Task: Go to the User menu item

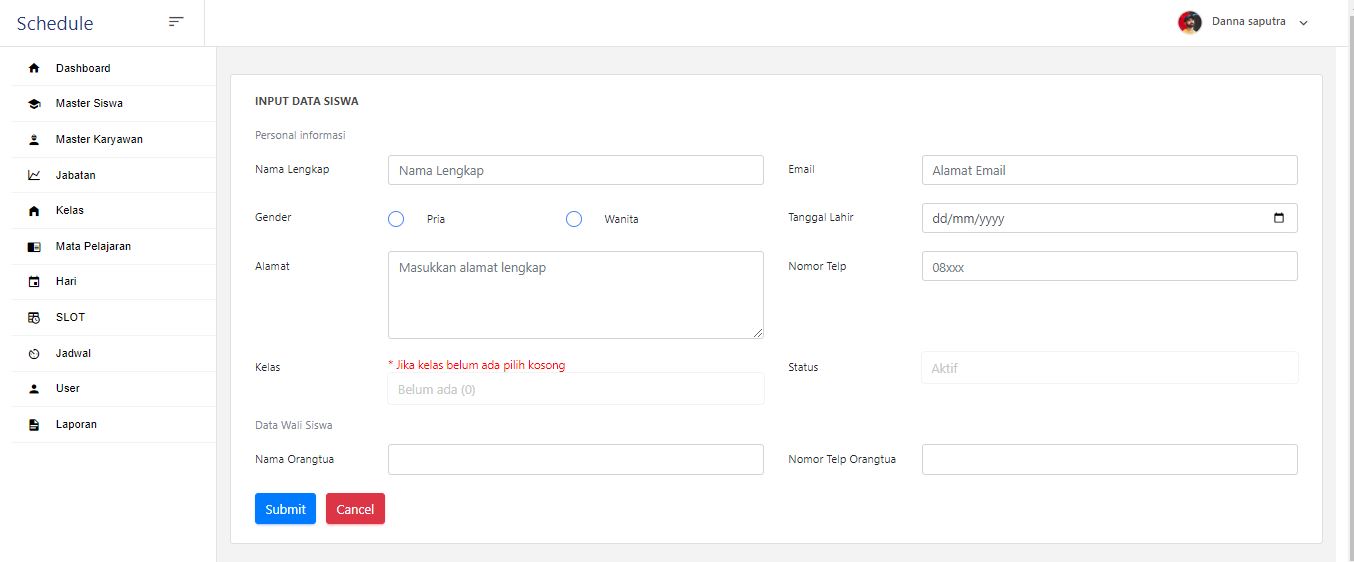Action: coord(68,388)
